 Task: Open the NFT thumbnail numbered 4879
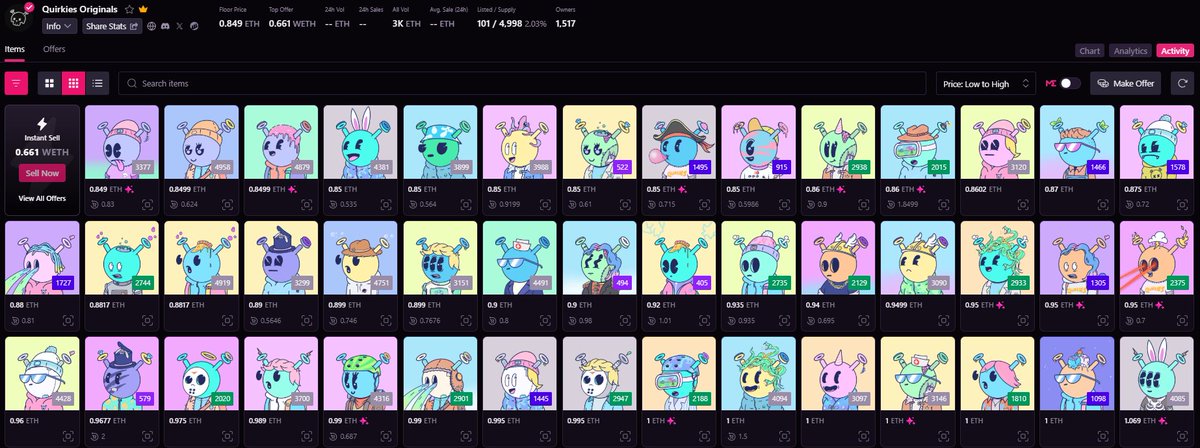[280, 142]
